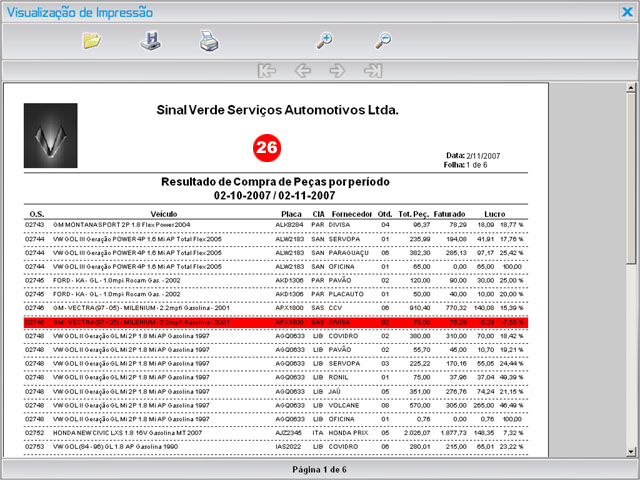Image resolution: width=640 pixels, height=480 pixels.
Task: Click the 'Tot. Peç.' column header
Action: [413, 214]
